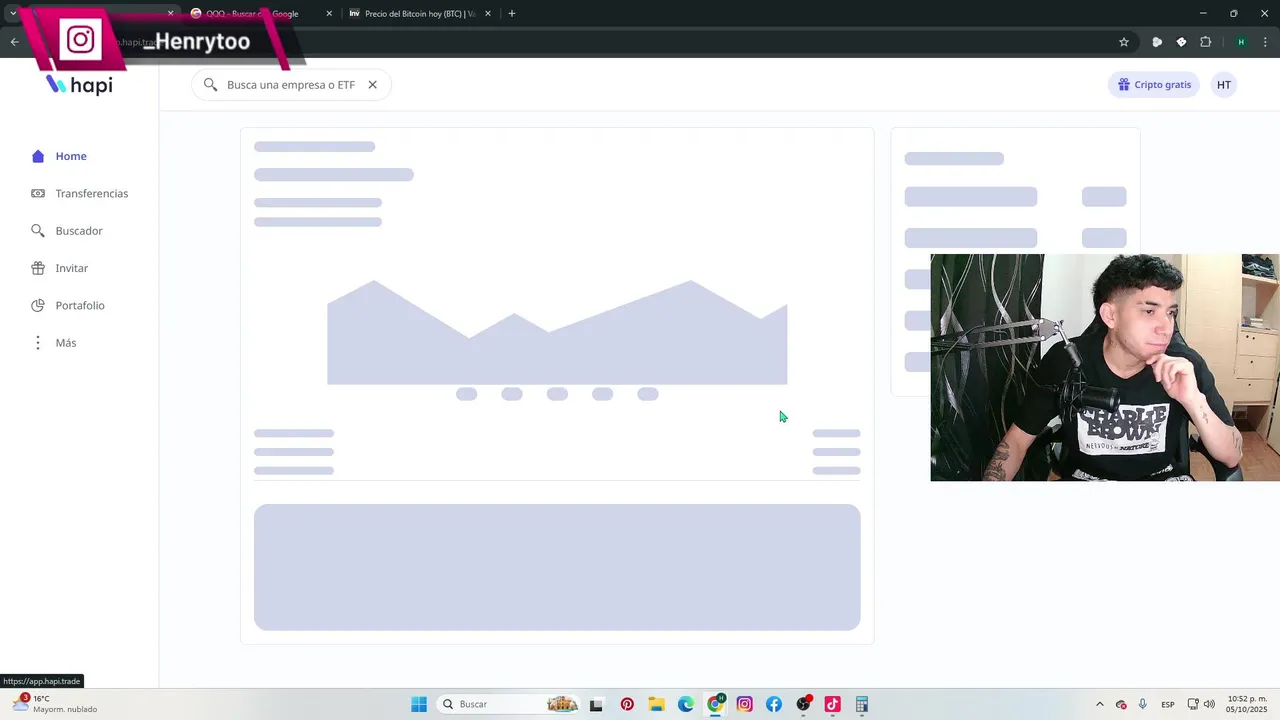Close the QQQ Google search tab
This screenshot has height=720, width=1280.
pos(329,14)
